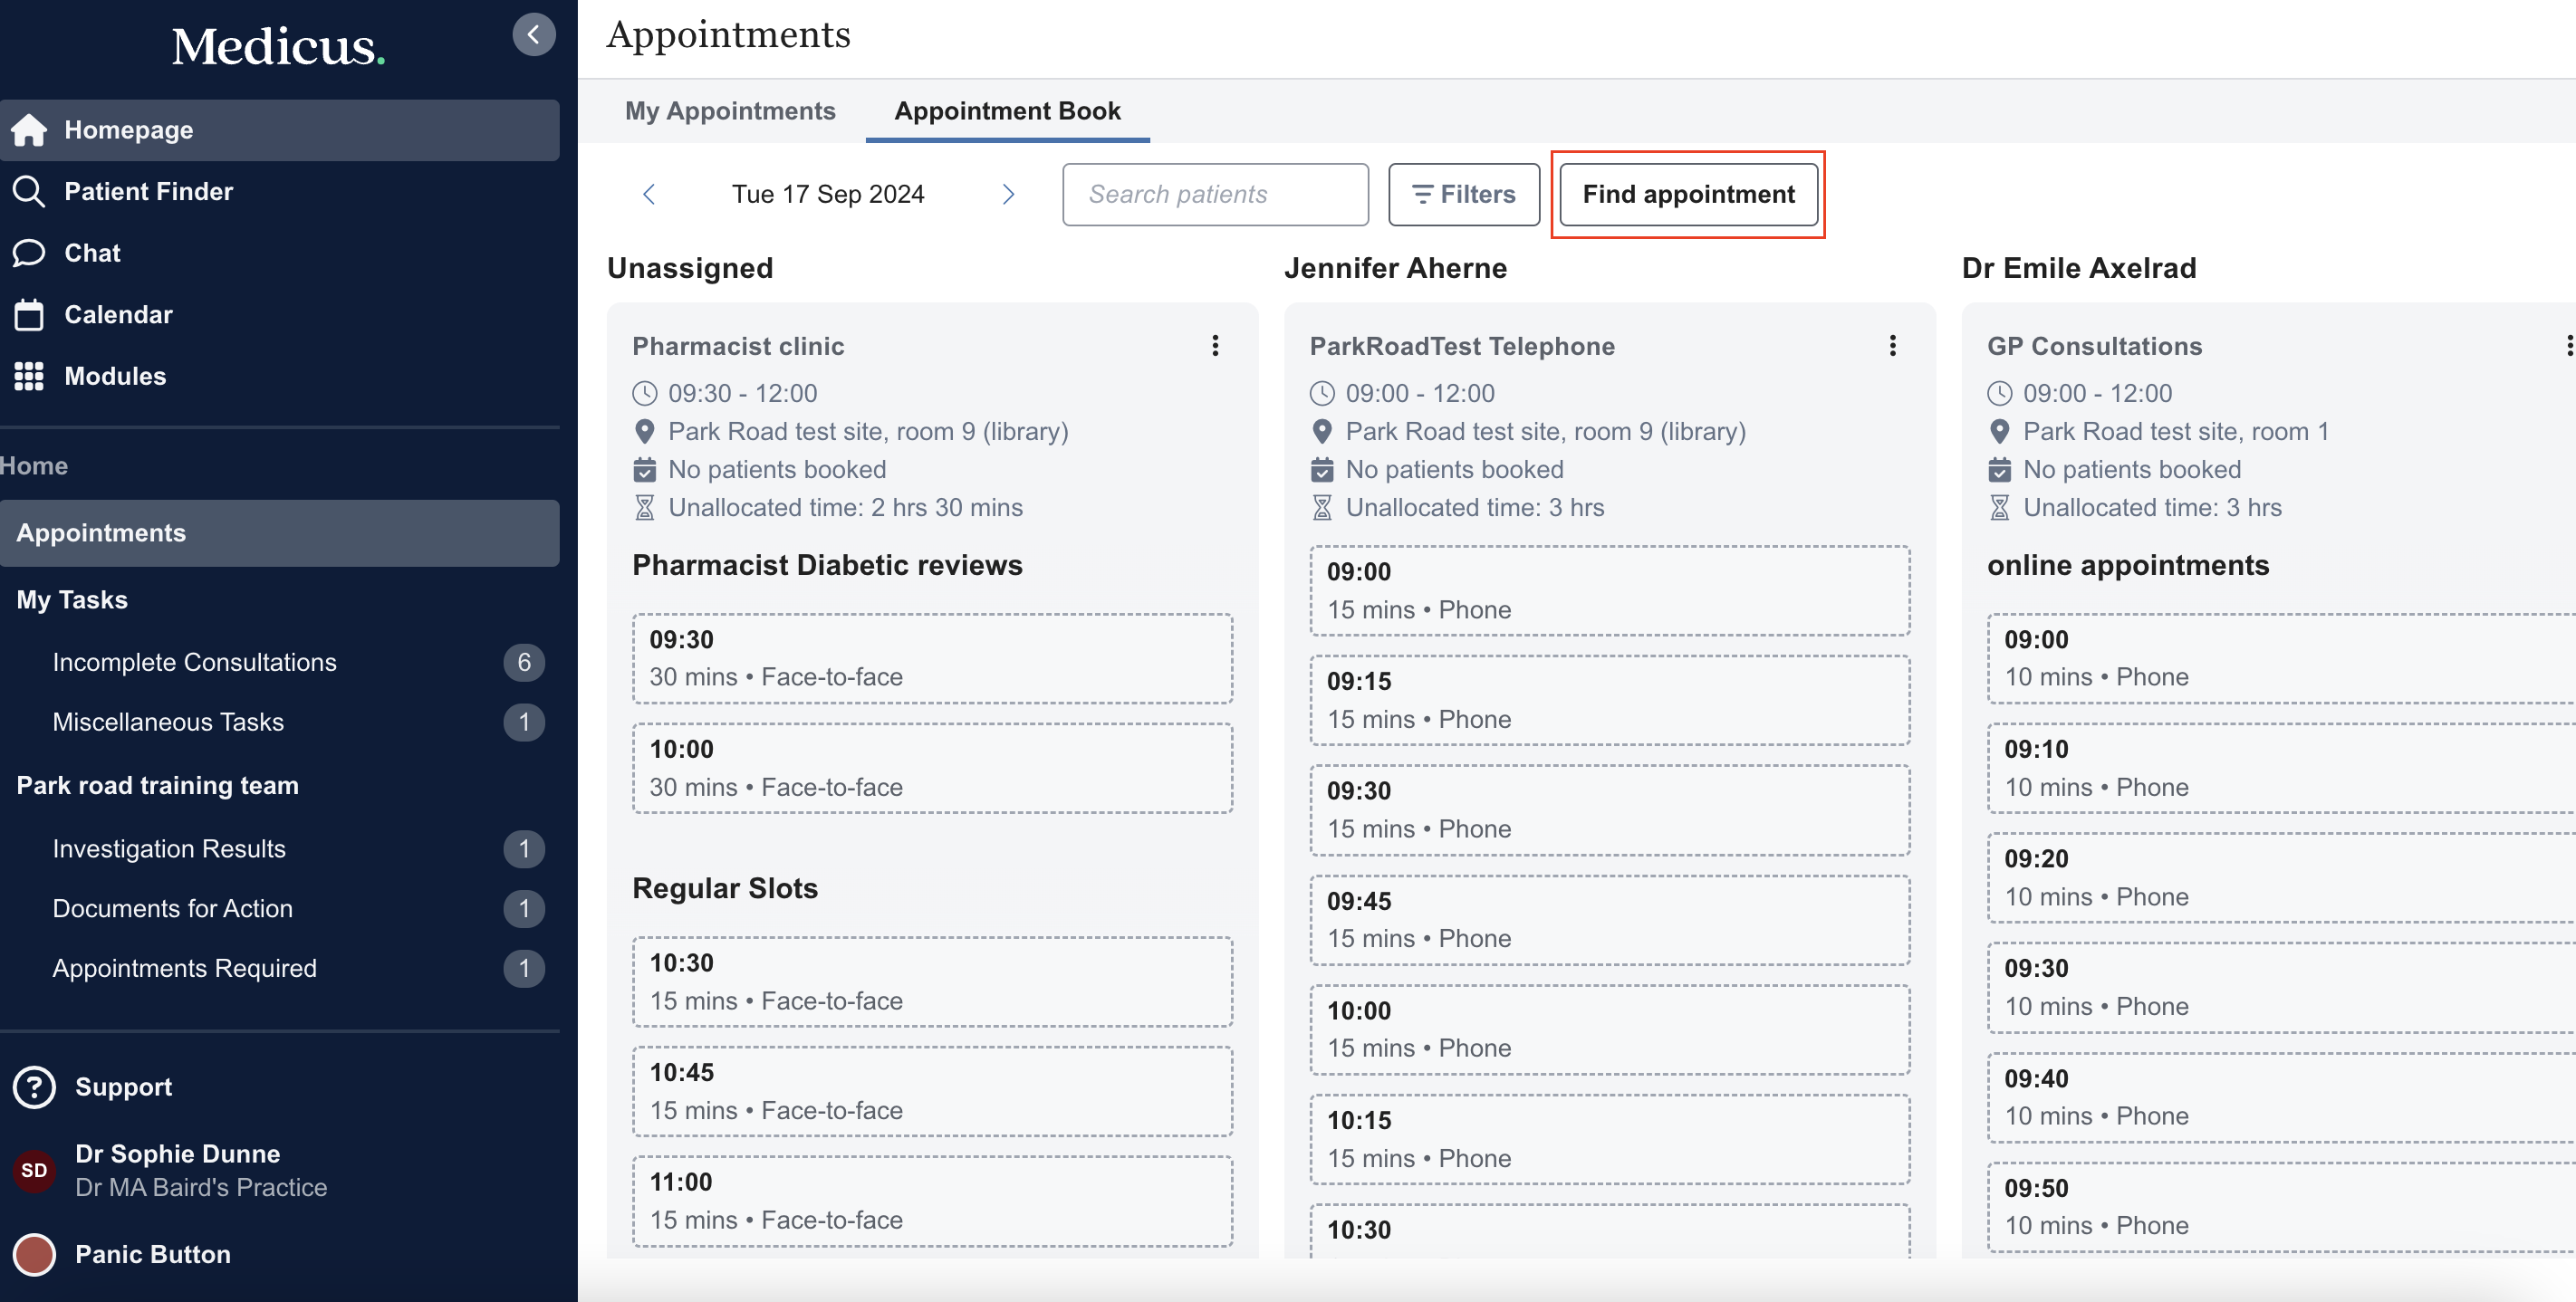This screenshot has width=2576, height=1302.
Task: Open the Calendar from the sidebar
Action: 118,315
